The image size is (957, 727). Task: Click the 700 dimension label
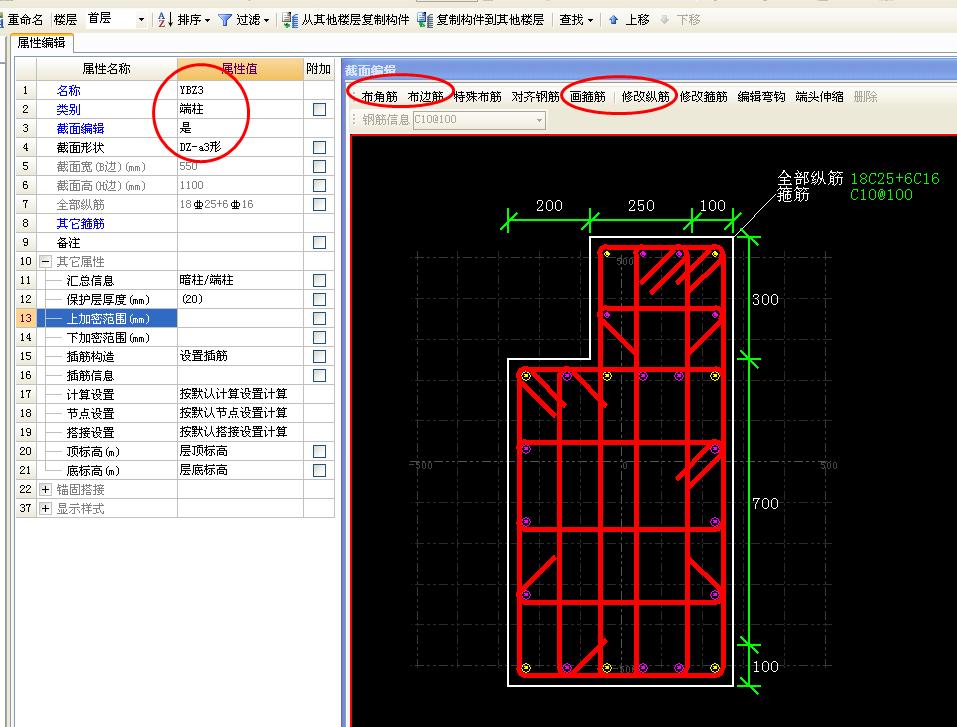point(765,504)
